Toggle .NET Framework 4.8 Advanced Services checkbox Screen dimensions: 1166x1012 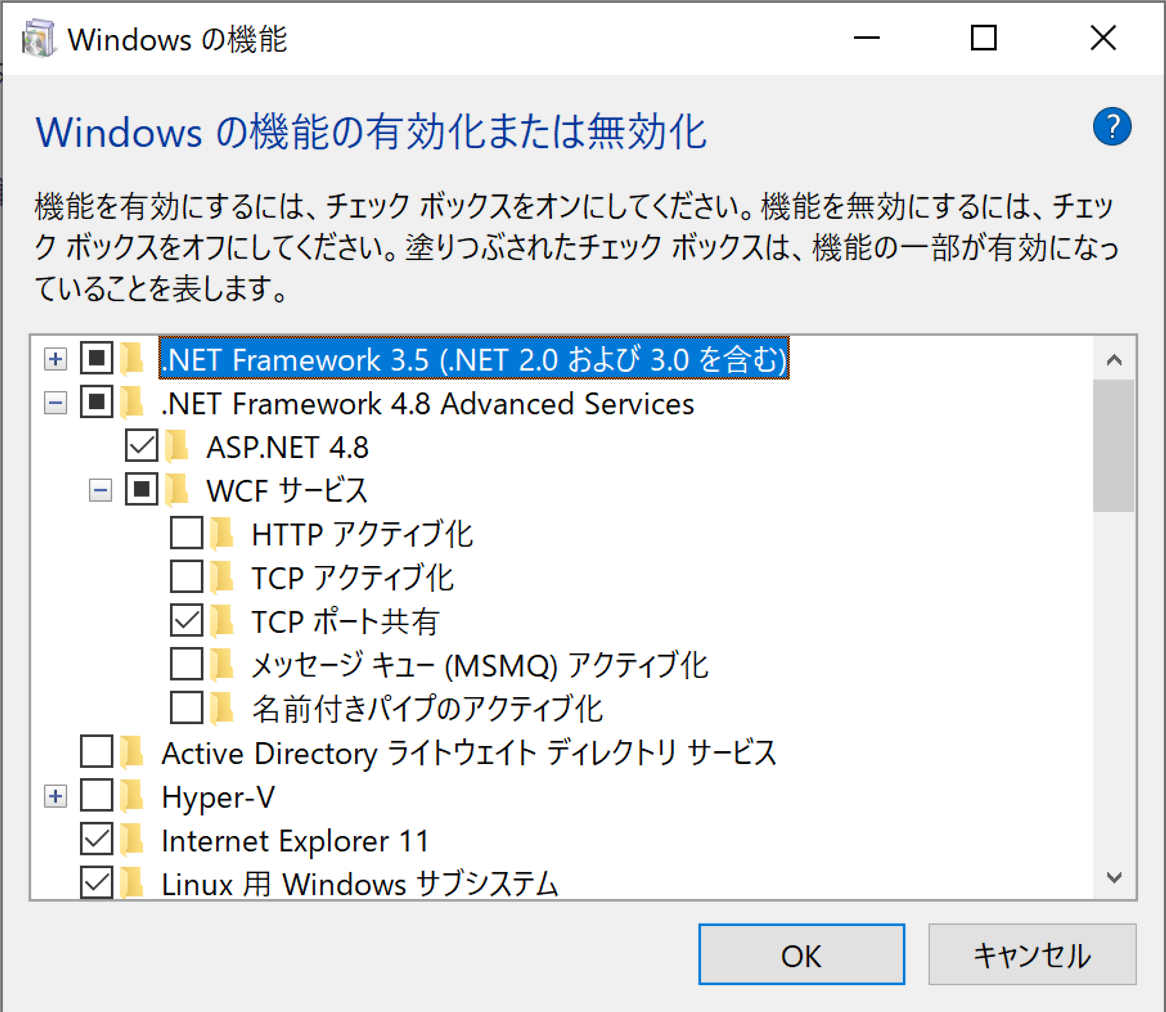(97, 402)
